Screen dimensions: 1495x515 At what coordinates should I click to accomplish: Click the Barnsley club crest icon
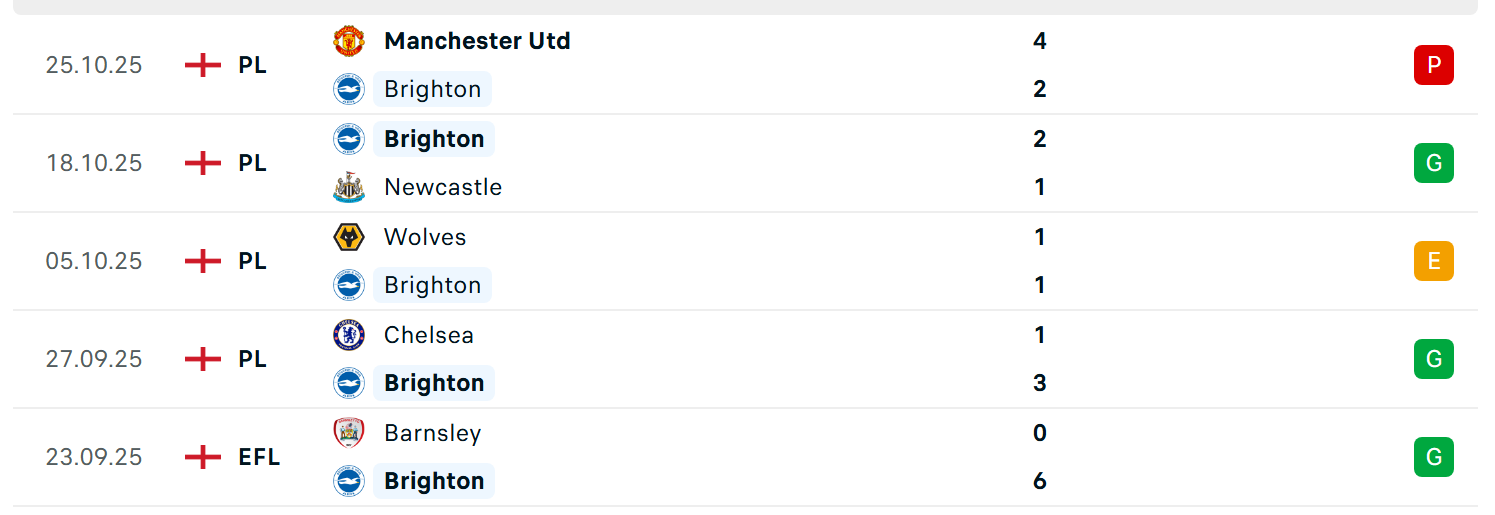click(x=349, y=433)
